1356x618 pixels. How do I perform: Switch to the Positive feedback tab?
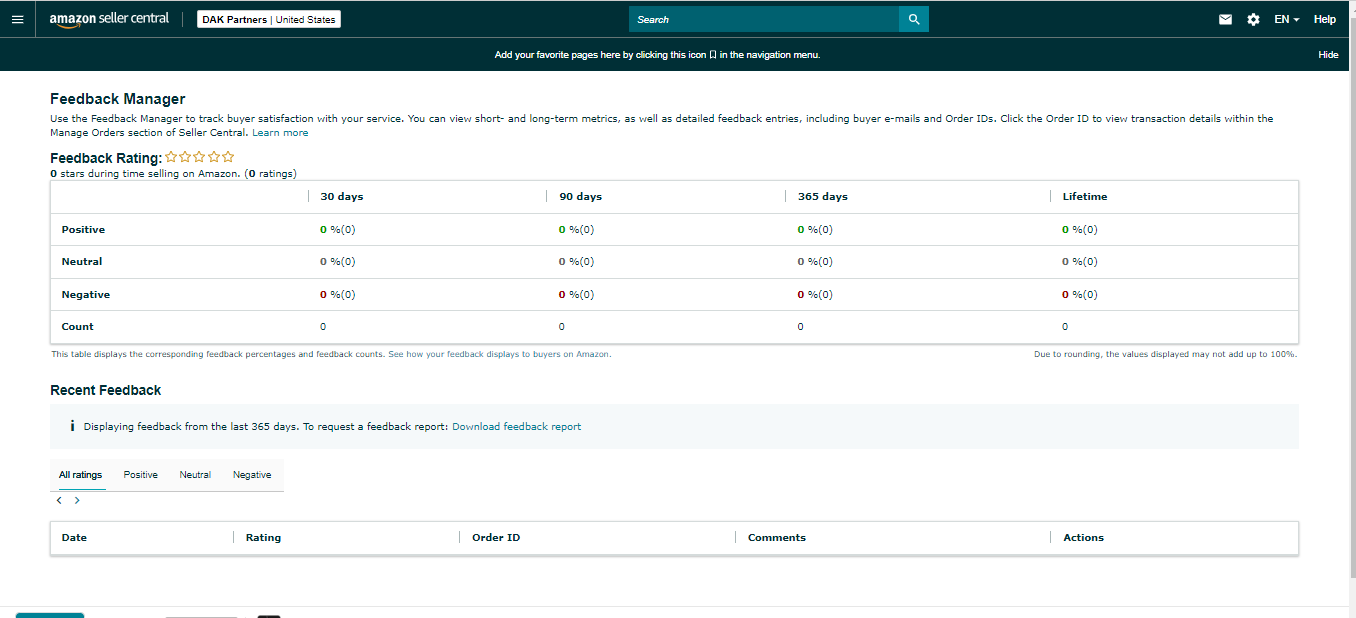(x=141, y=475)
